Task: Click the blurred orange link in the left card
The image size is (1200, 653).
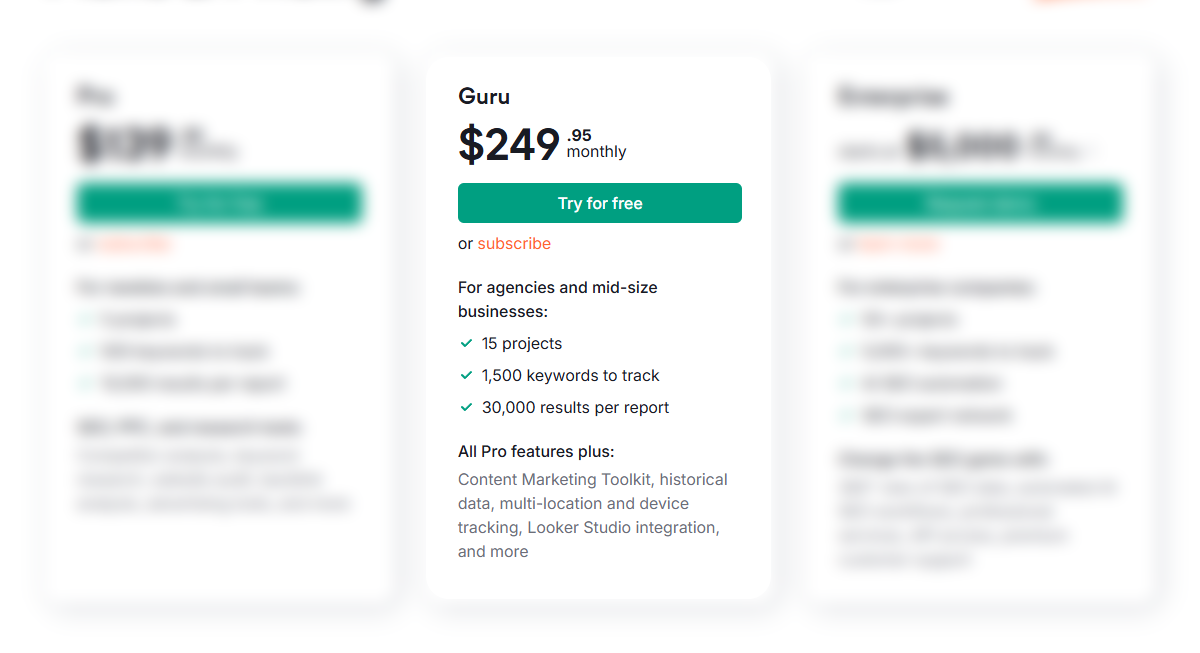Action: tap(134, 243)
